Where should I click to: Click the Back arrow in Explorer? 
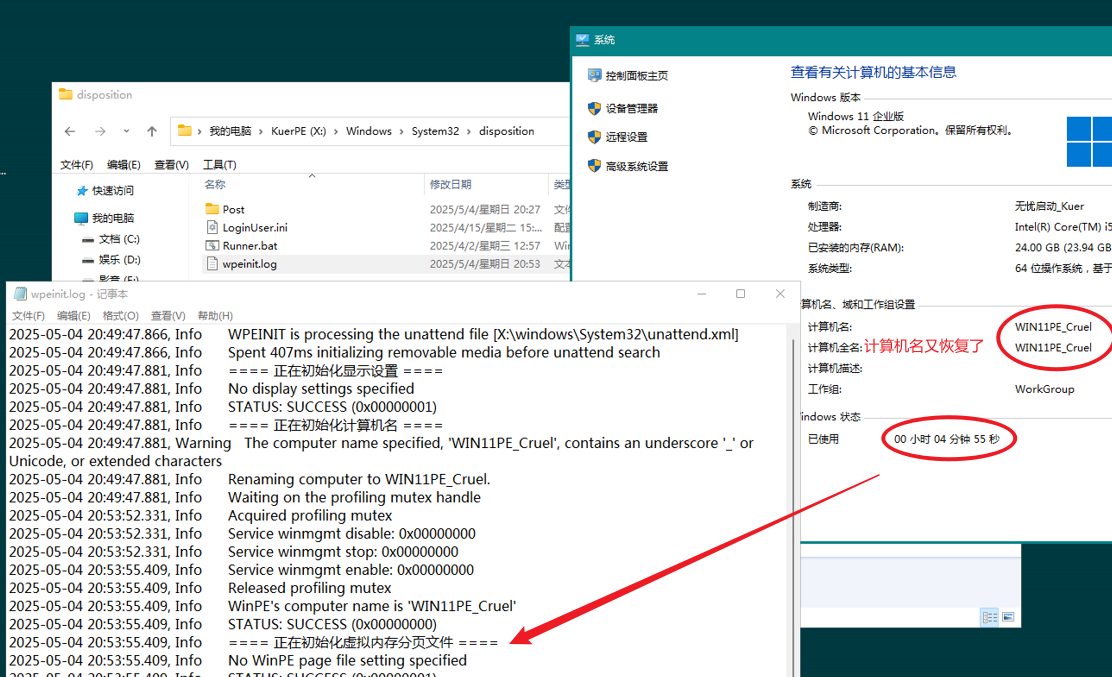coord(70,131)
